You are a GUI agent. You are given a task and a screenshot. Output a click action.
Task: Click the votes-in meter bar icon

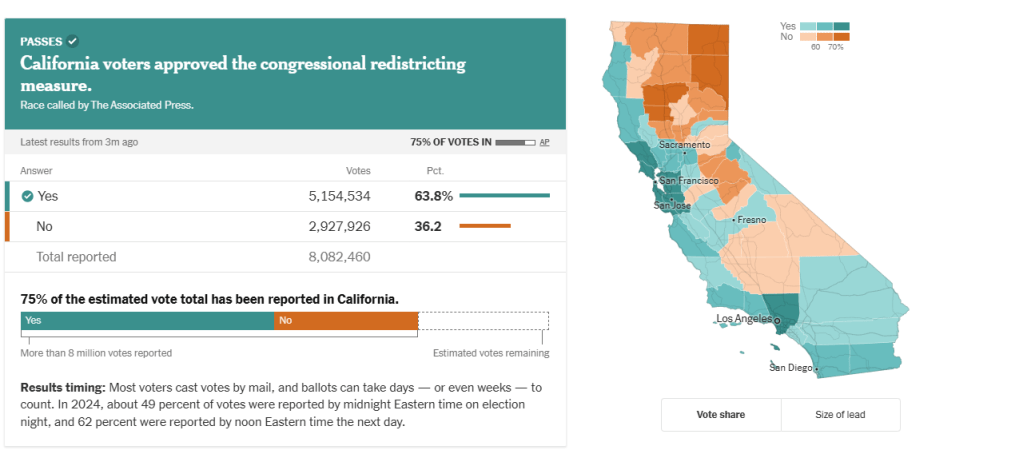[x=515, y=142]
